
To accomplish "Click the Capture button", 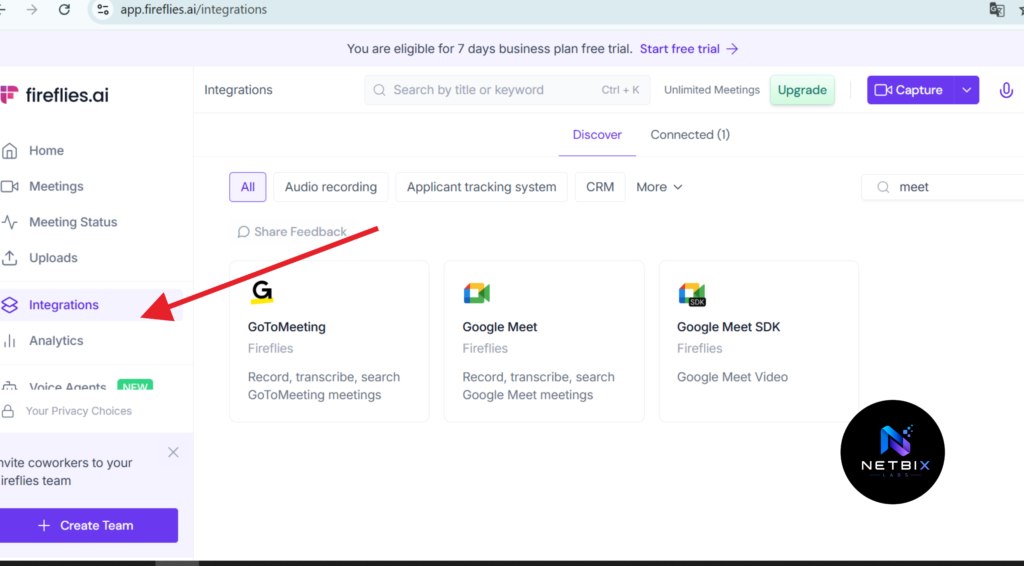I will click(910, 90).
